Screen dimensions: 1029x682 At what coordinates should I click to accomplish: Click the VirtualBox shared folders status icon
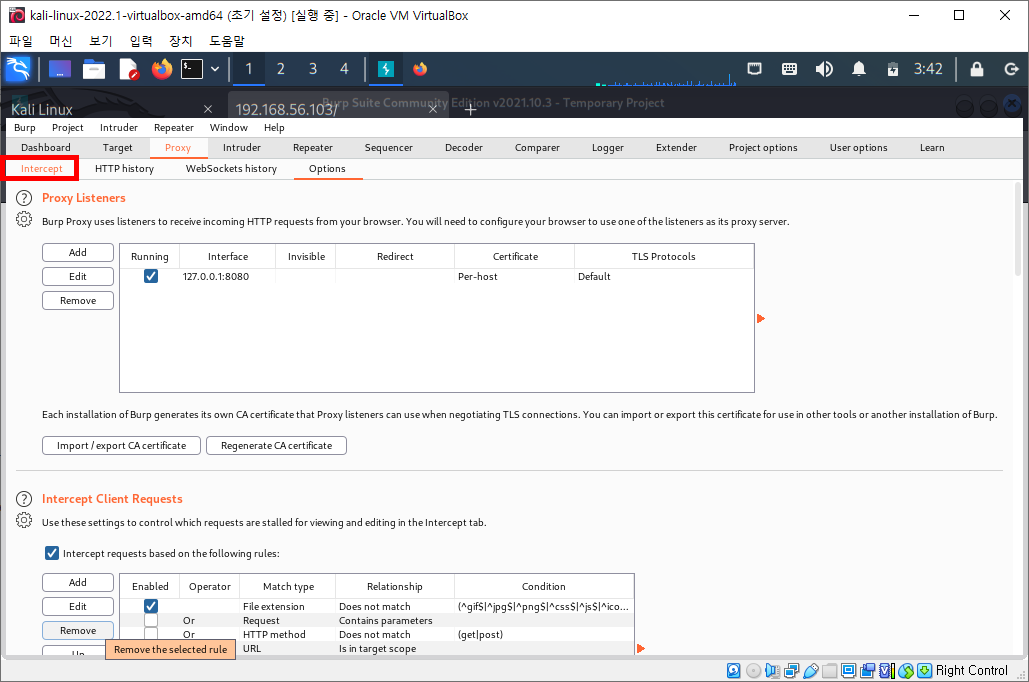[x=830, y=670]
